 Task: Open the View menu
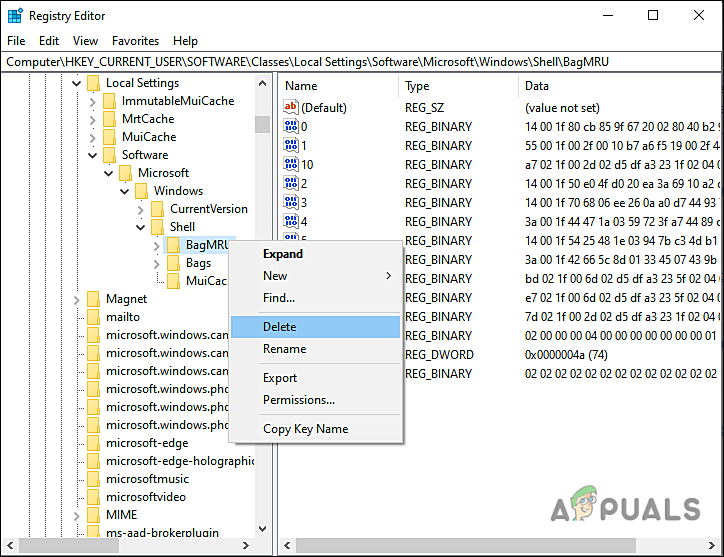pyautogui.click(x=85, y=41)
